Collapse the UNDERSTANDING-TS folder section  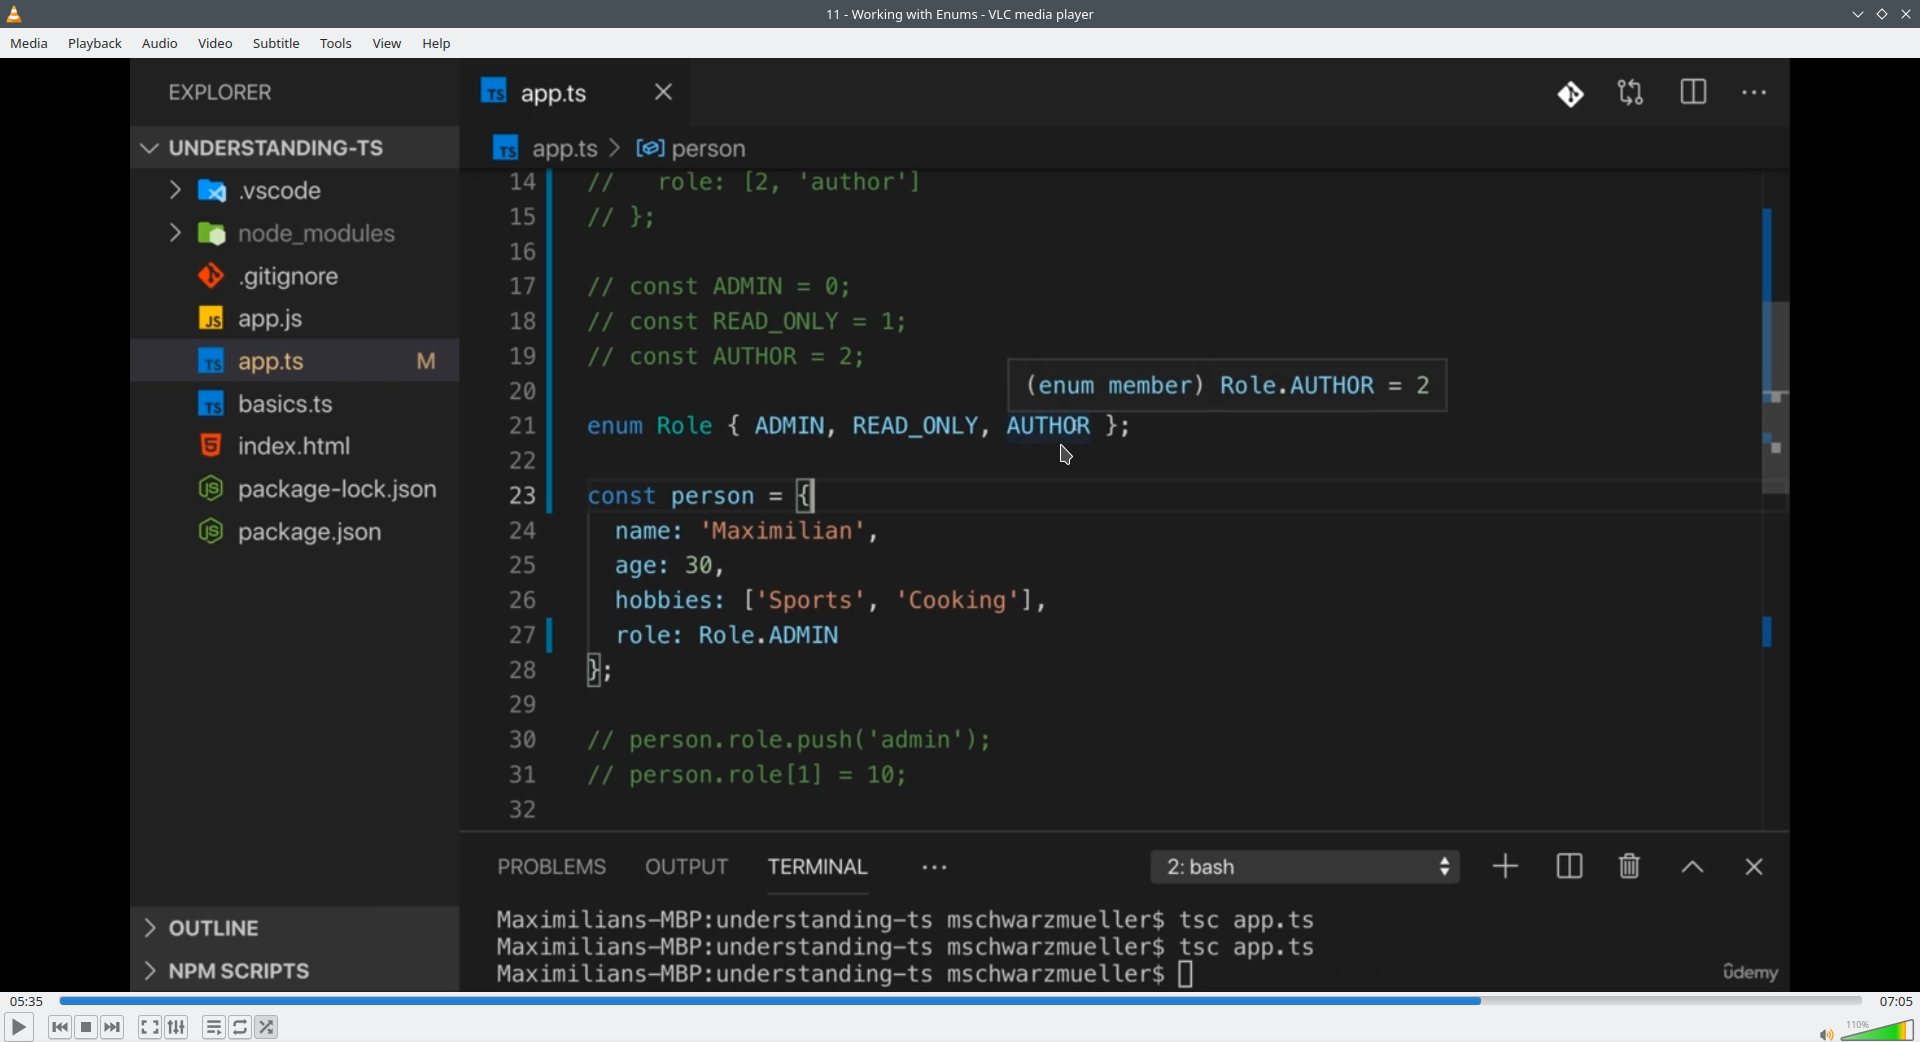[295, 148]
